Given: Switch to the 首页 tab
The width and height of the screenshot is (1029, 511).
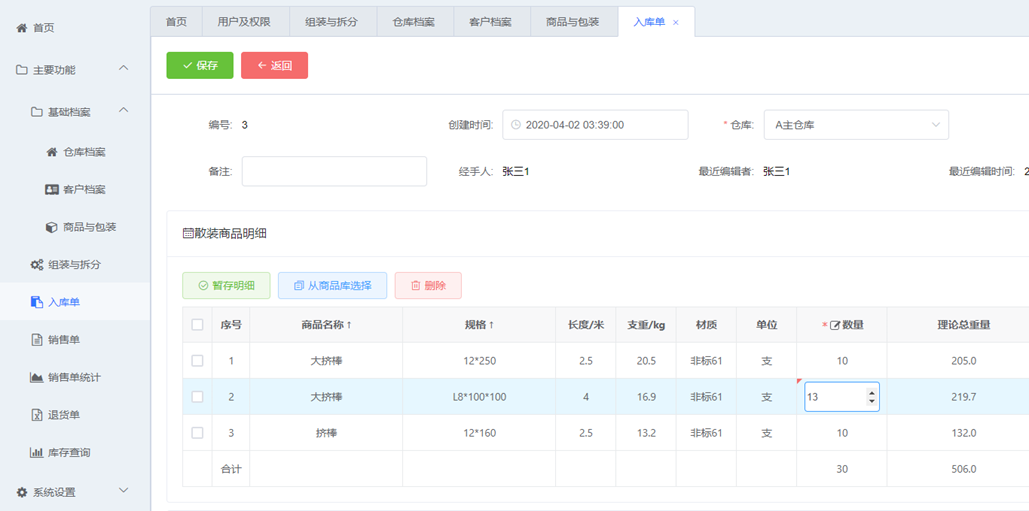Looking at the screenshot, I should pyautogui.click(x=177, y=22).
